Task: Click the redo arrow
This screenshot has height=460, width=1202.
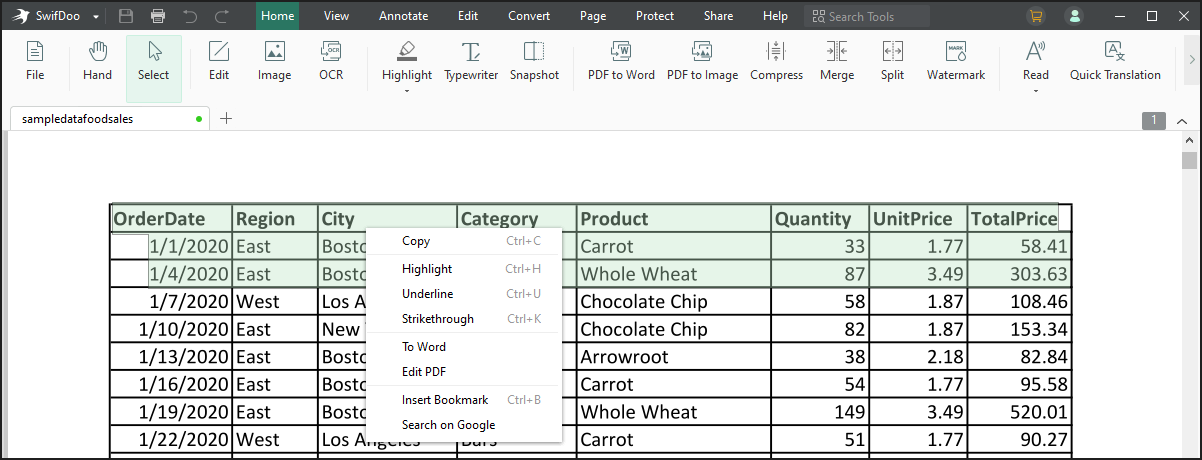Action: (221, 16)
